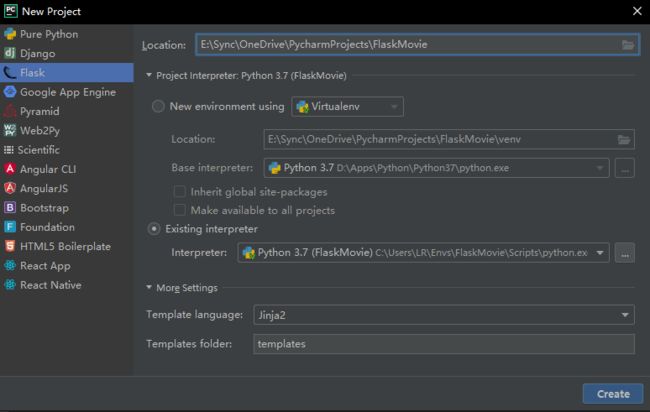Screen dimensions: 650x412
Task: Close the New Project dialog
Action: (637, 11)
